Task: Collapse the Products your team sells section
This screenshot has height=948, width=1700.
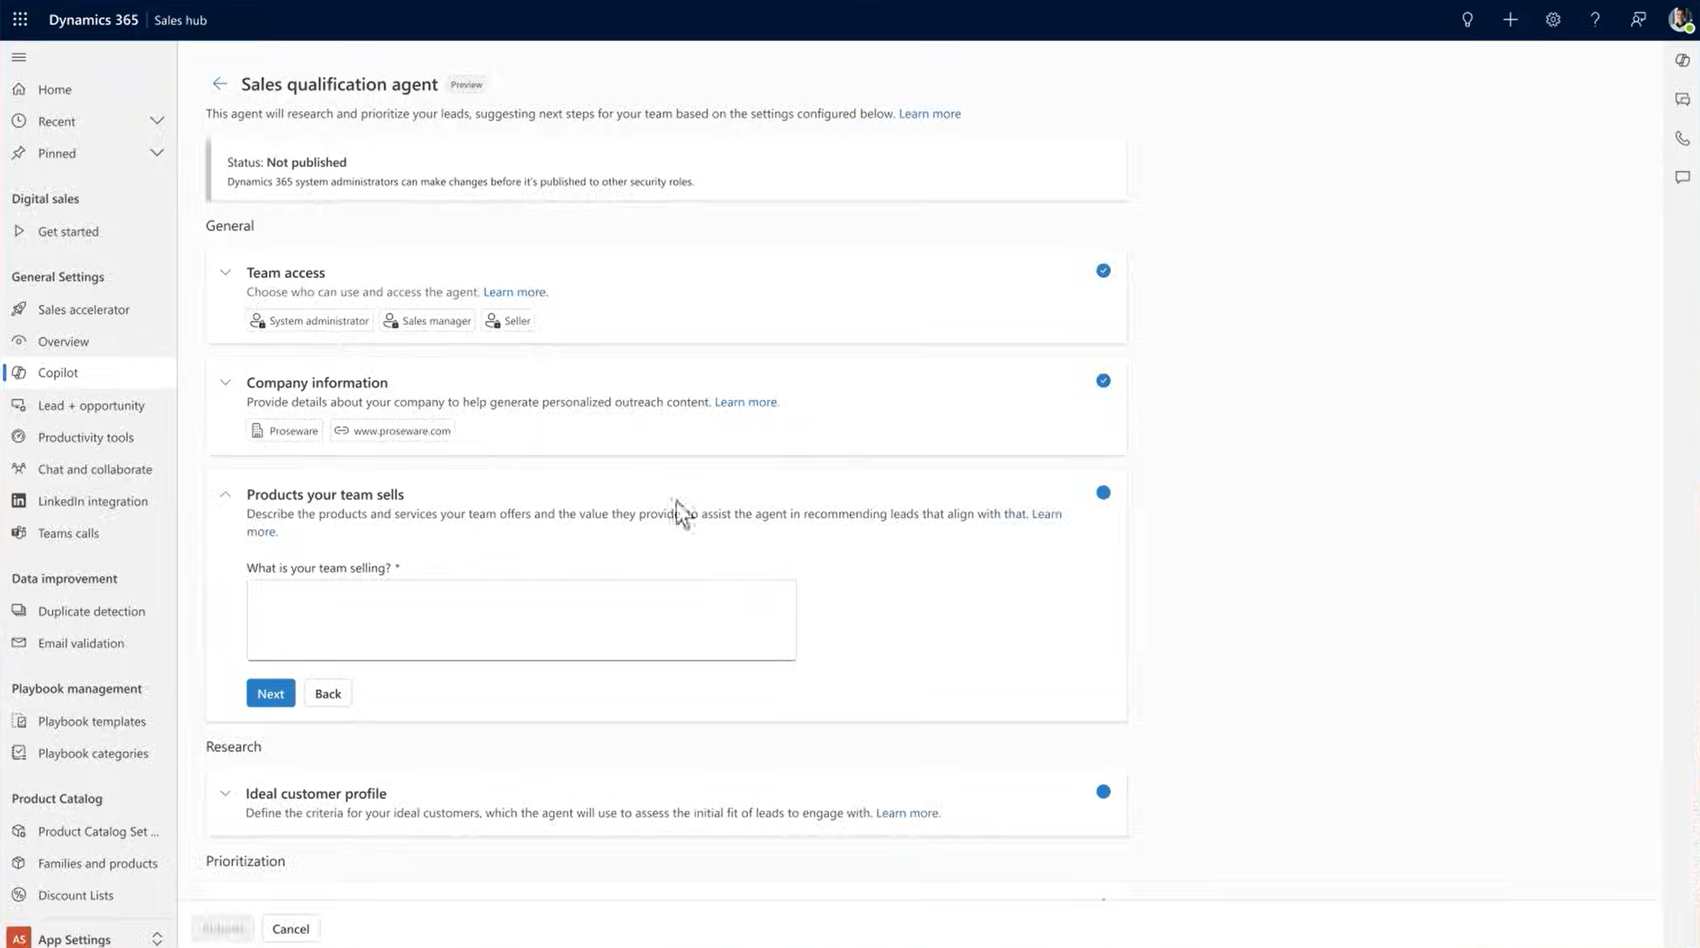Action: [x=225, y=494]
